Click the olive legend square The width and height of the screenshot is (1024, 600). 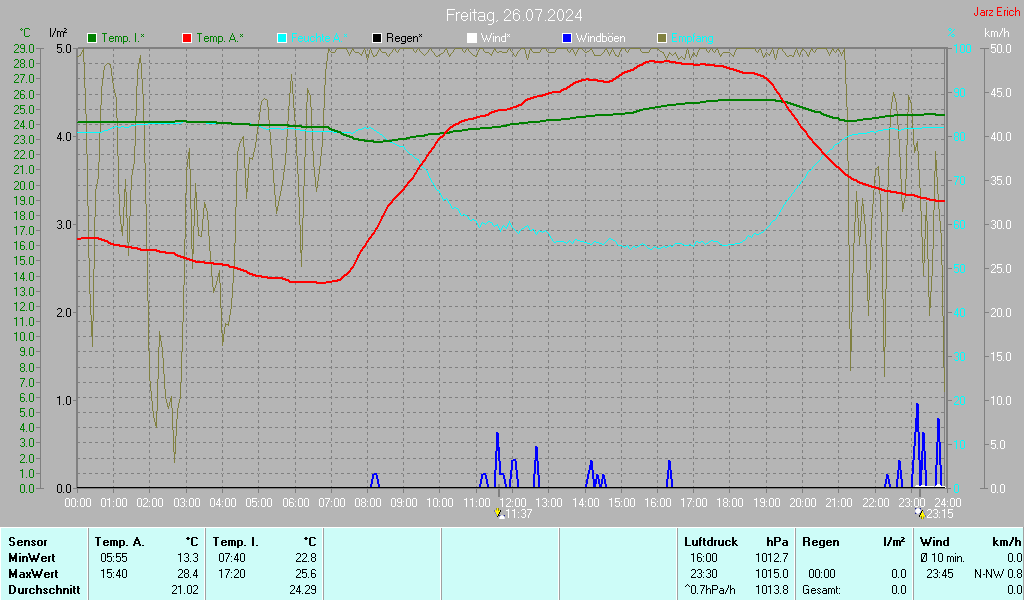[661, 38]
